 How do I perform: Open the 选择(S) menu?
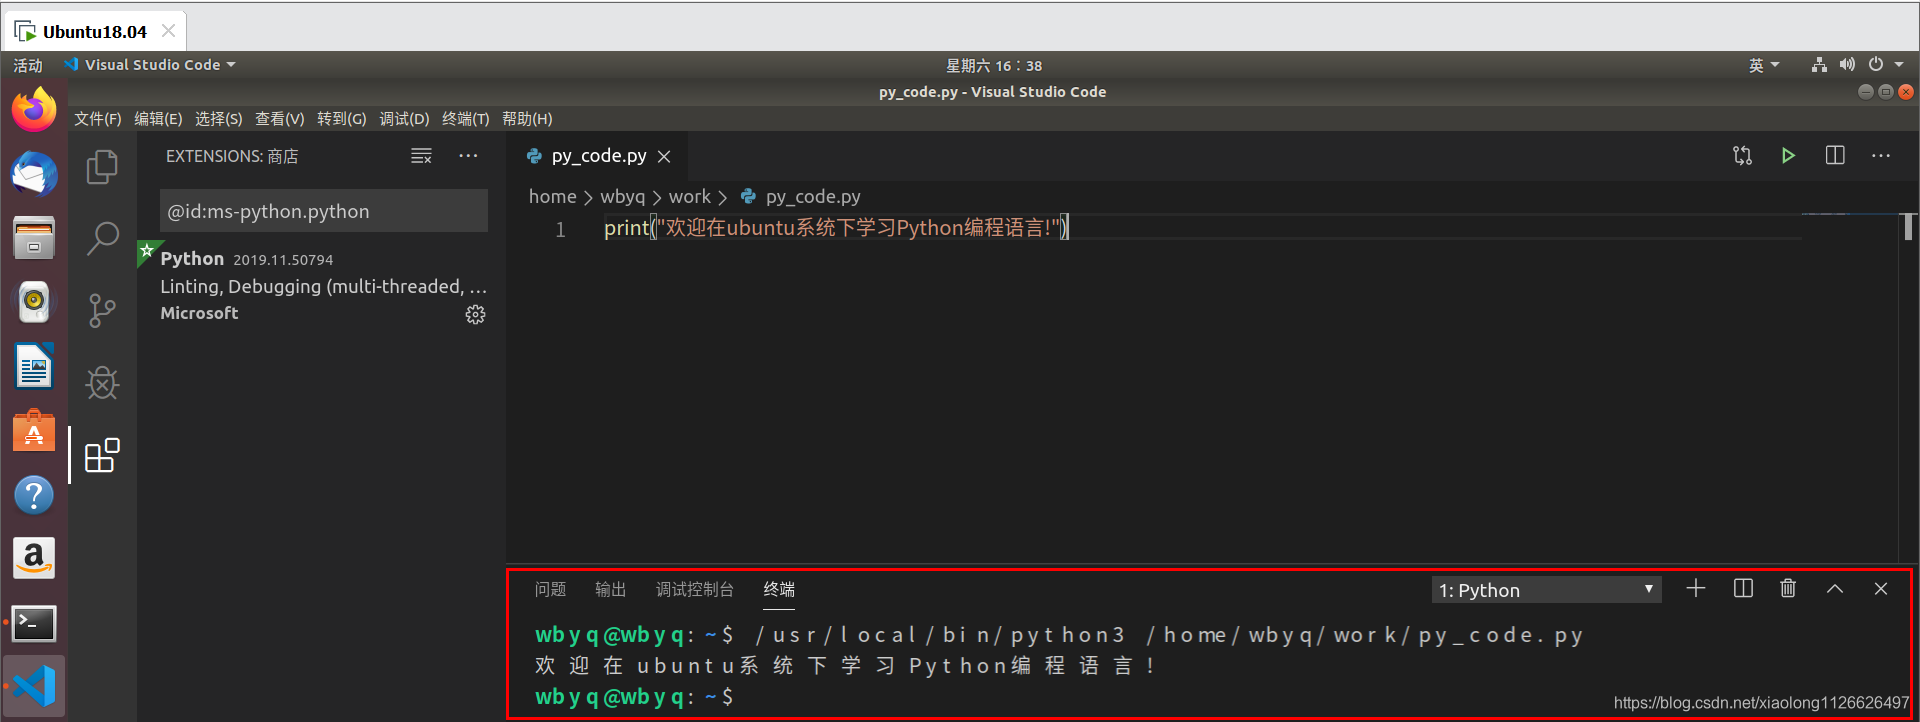click(218, 119)
